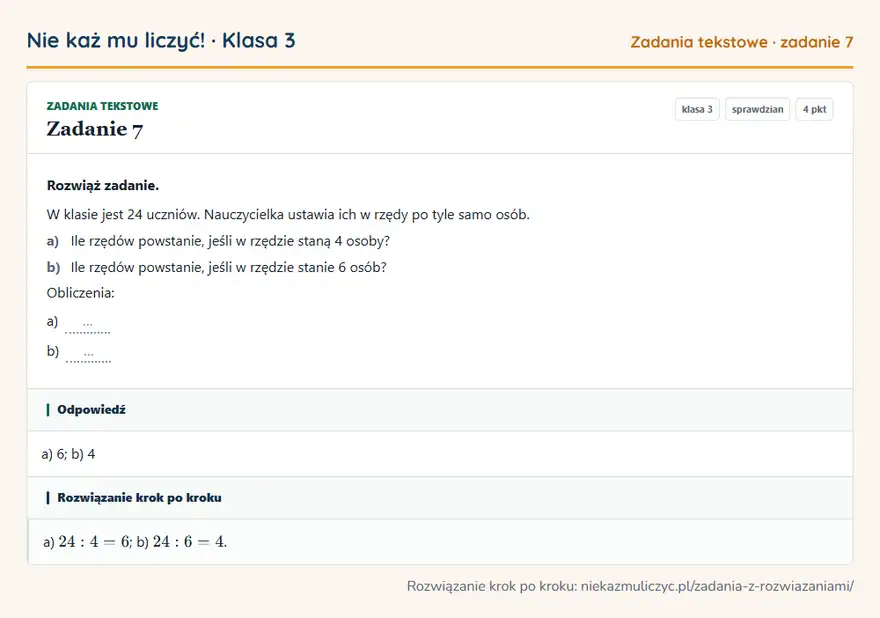The height and width of the screenshot is (618, 880).
Task: Click the sentence 'W klasie jest 24 uczniów'
Action: 123,214
